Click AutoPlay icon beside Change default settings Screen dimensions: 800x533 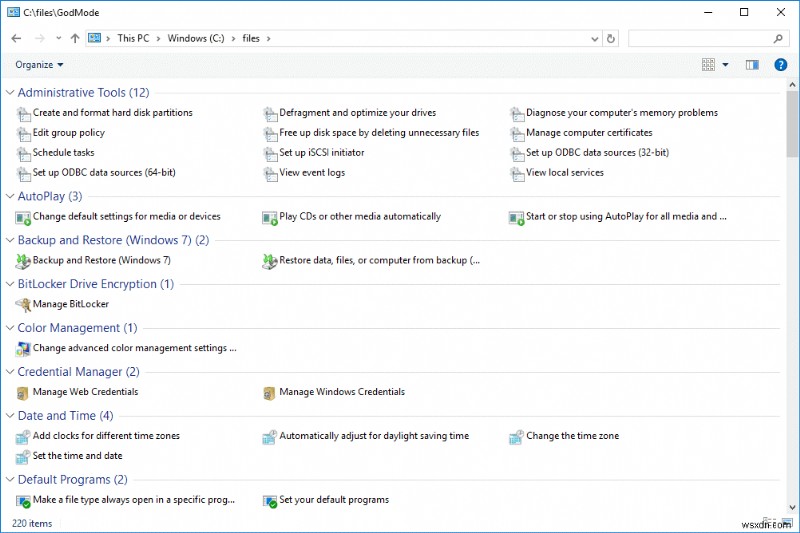tap(23, 218)
